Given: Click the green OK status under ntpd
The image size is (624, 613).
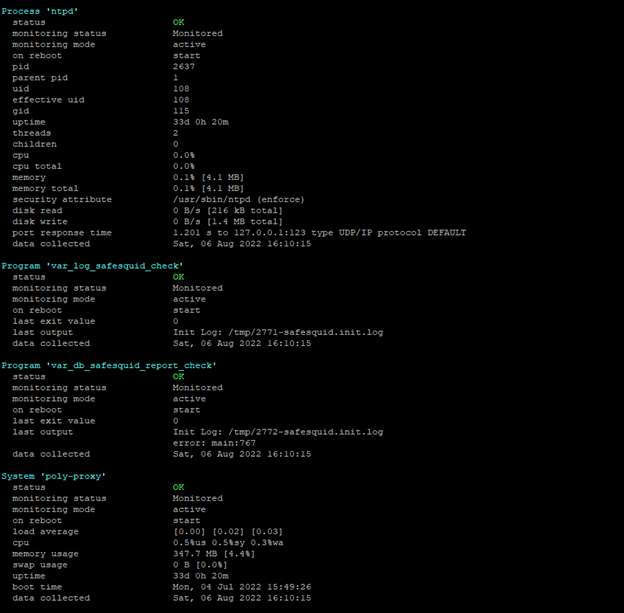Looking at the screenshot, I should [178, 22].
